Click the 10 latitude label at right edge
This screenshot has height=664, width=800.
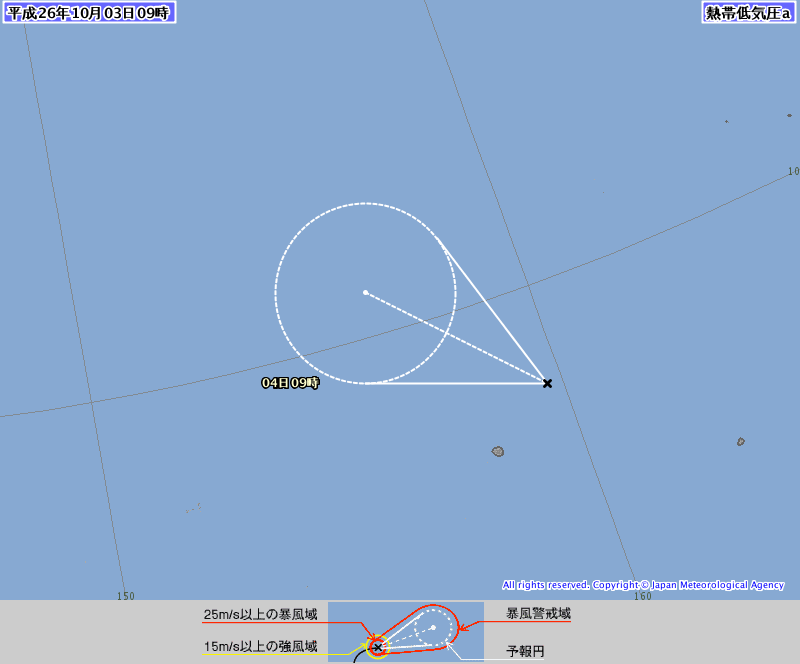793,171
